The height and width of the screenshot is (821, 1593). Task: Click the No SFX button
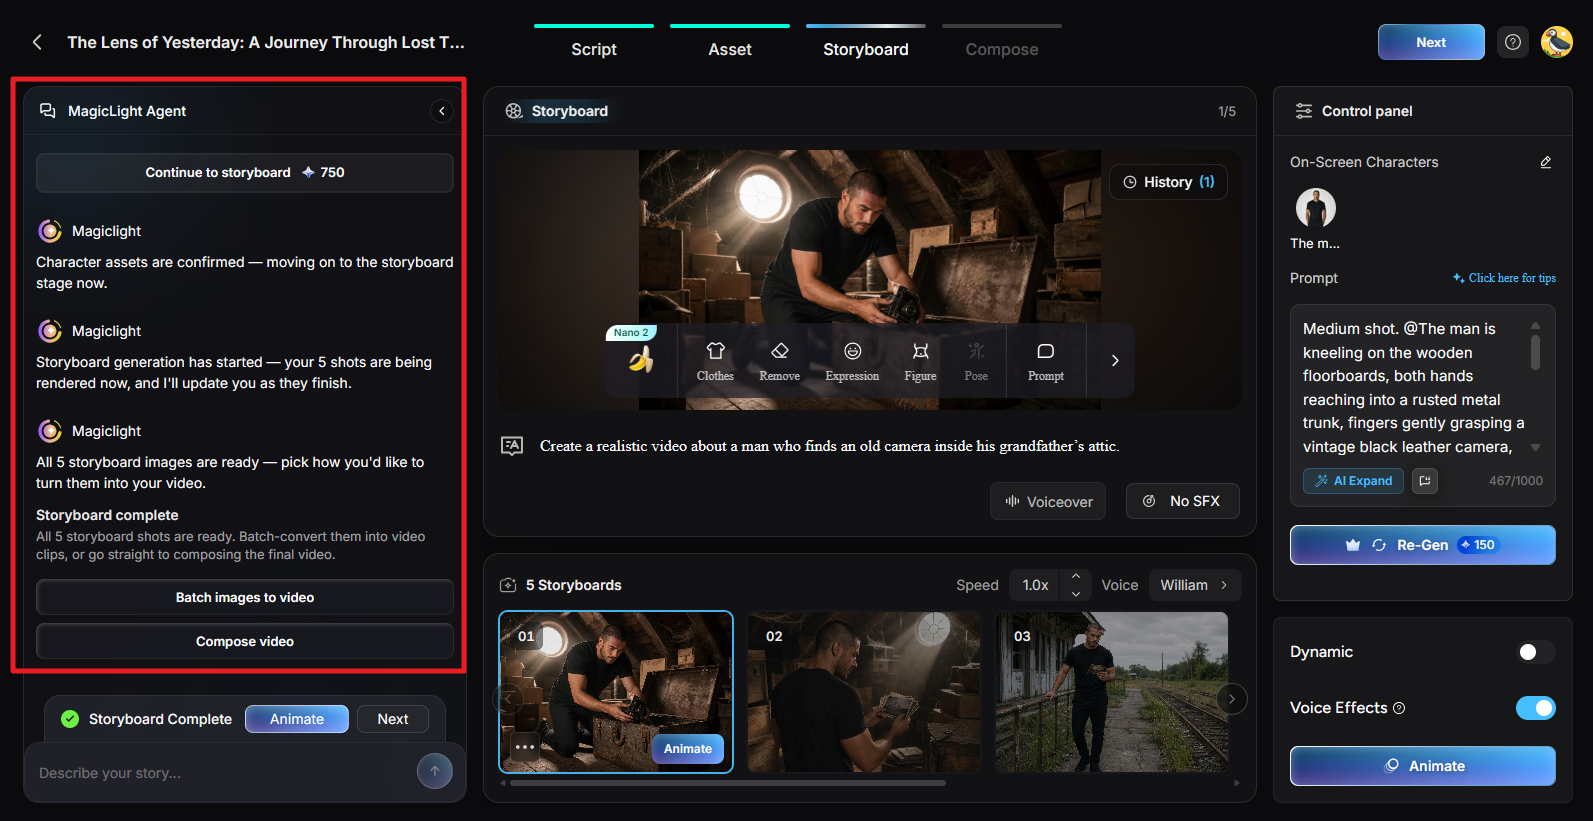point(1182,501)
